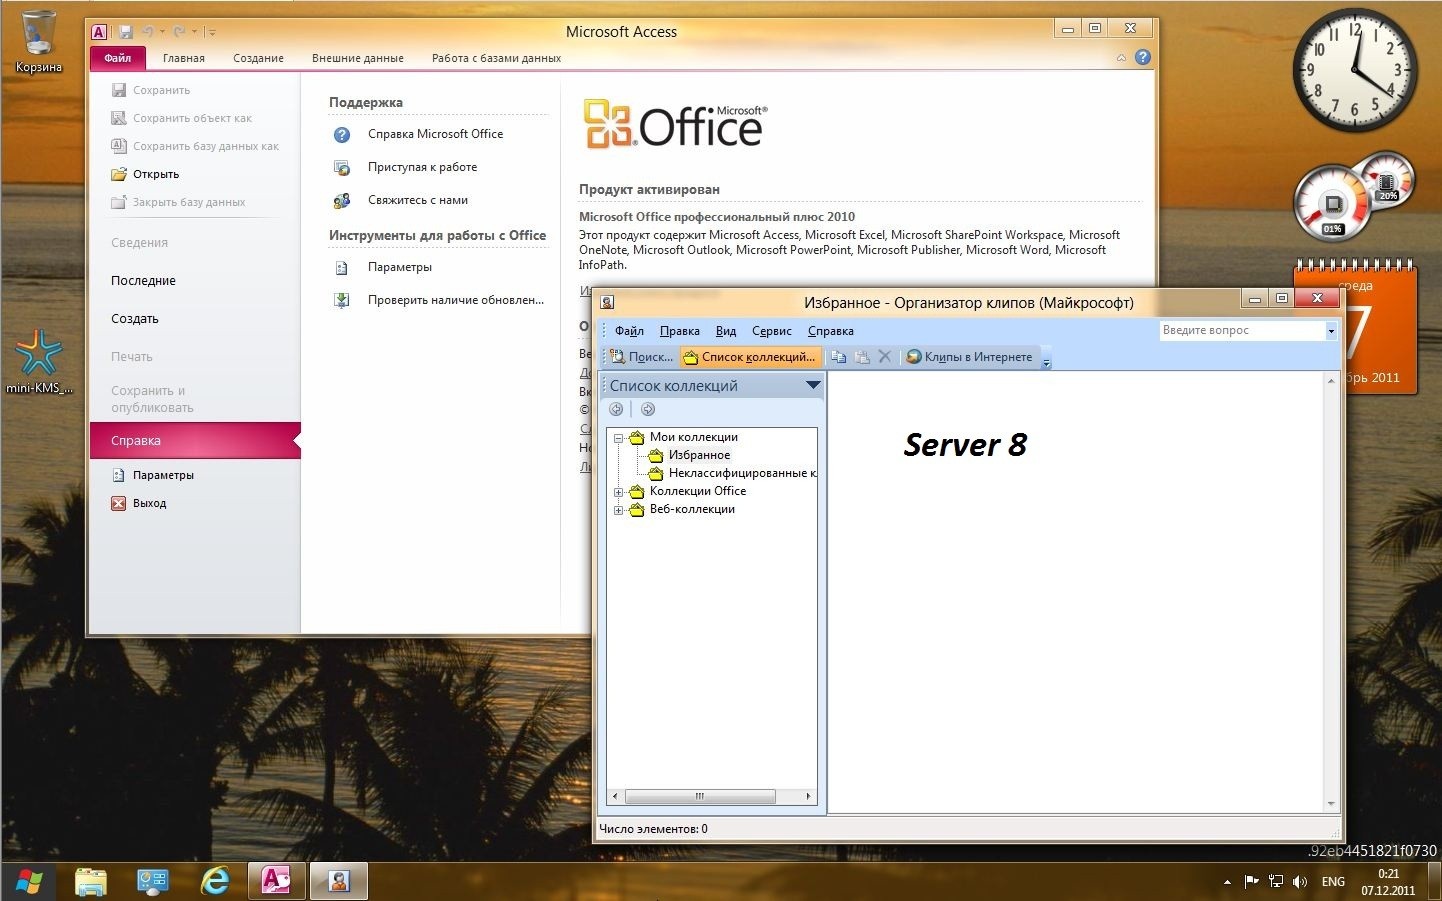Open Internet Explorer from the taskbar
The width and height of the screenshot is (1442, 901).
pos(215,881)
